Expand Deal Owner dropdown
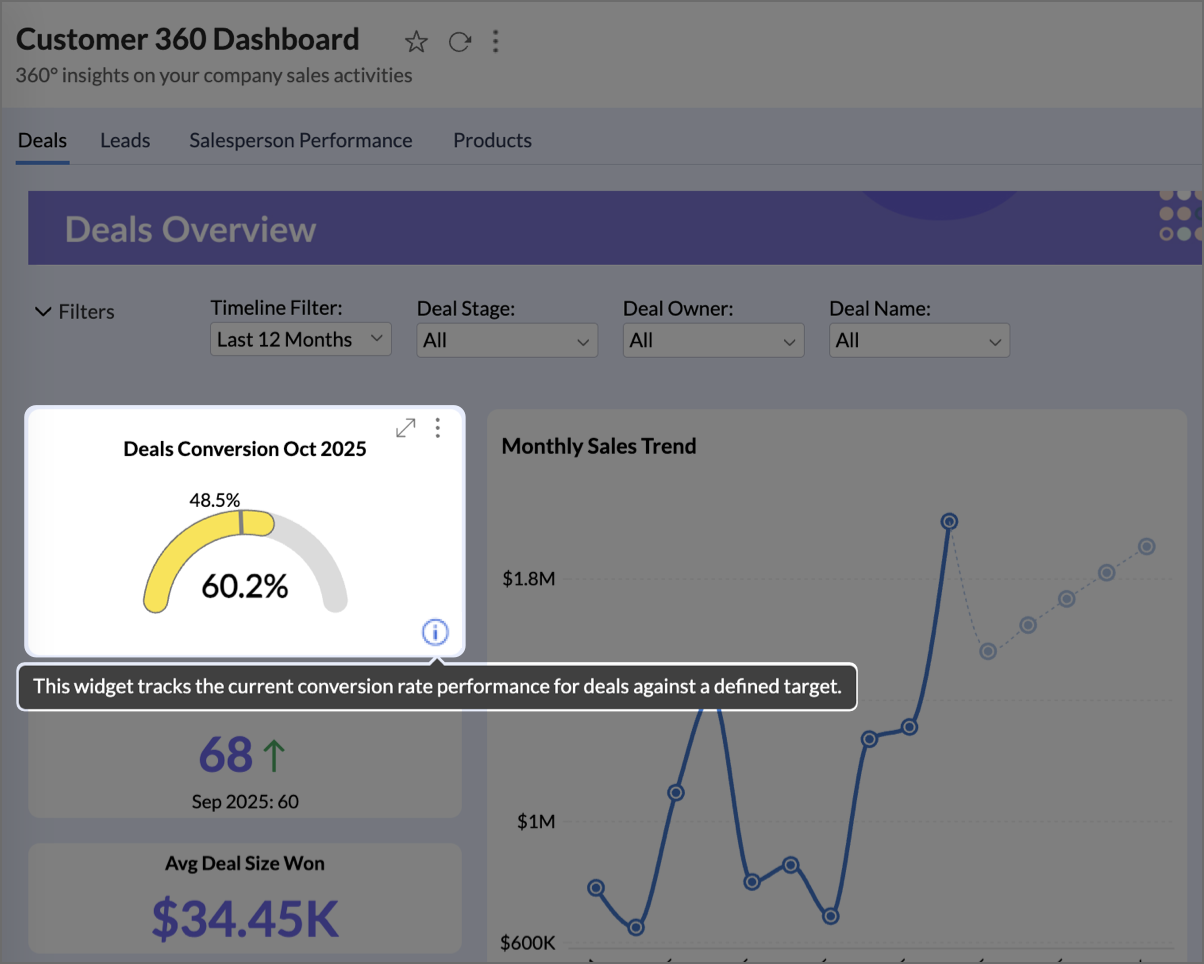Screen dimensions: 1204x964 pos(713,341)
